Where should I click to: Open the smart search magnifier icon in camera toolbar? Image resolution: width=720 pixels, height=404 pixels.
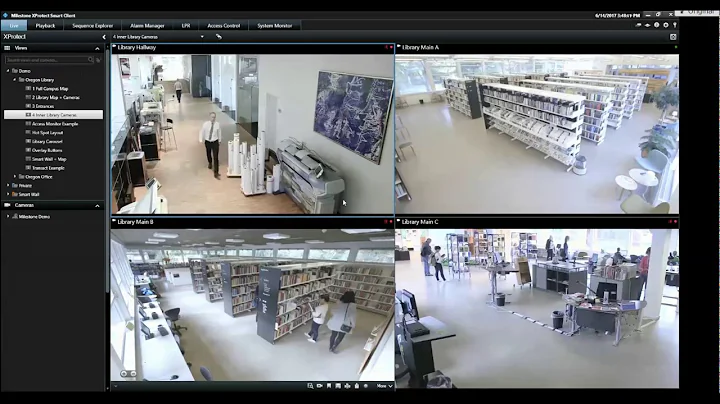pos(310,386)
